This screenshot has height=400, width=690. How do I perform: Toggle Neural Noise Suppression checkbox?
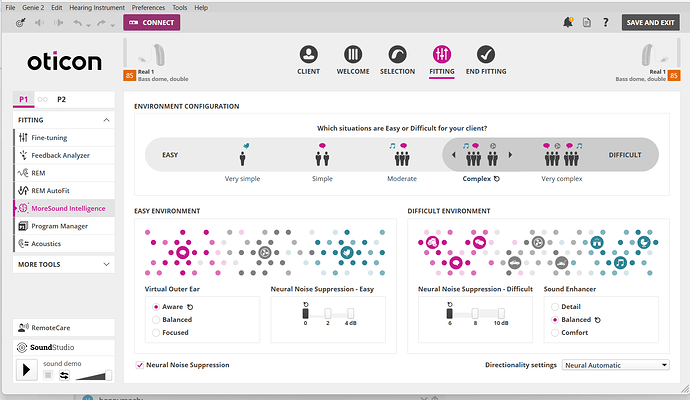[x=139, y=365]
